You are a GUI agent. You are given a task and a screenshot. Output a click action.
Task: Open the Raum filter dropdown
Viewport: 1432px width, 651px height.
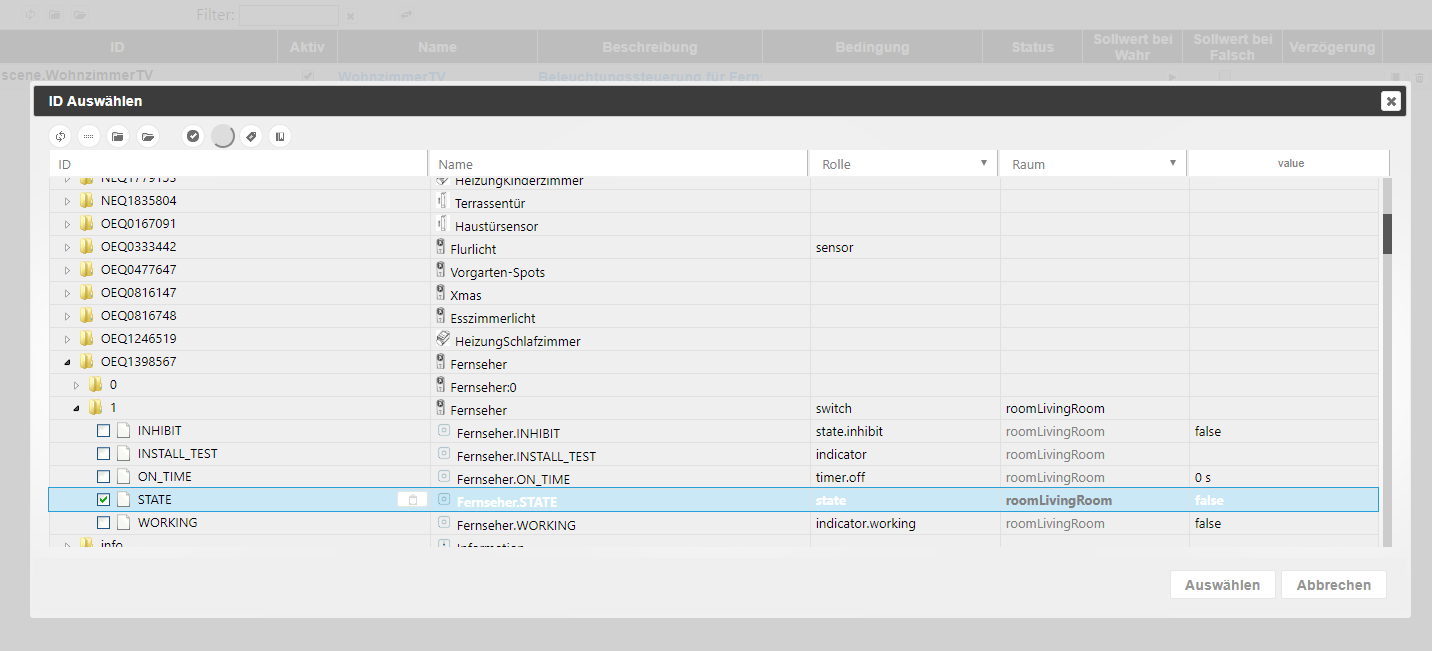pyautogui.click(x=1172, y=163)
